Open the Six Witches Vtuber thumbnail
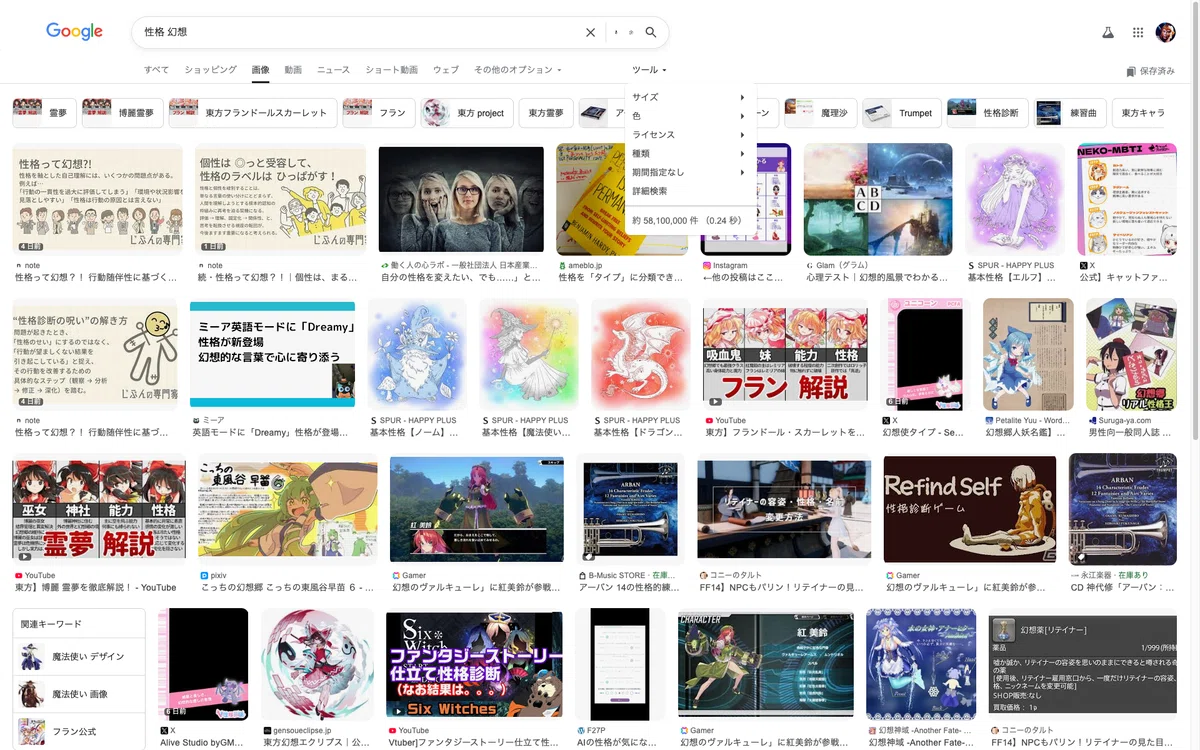 click(x=474, y=664)
